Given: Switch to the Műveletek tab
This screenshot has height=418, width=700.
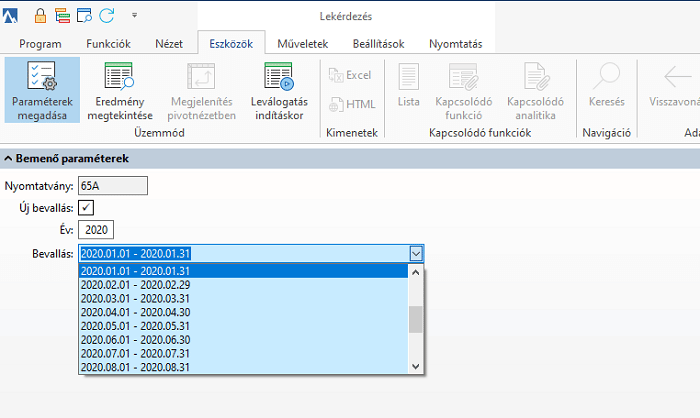Looking at the screenshot, I should 302,44.
